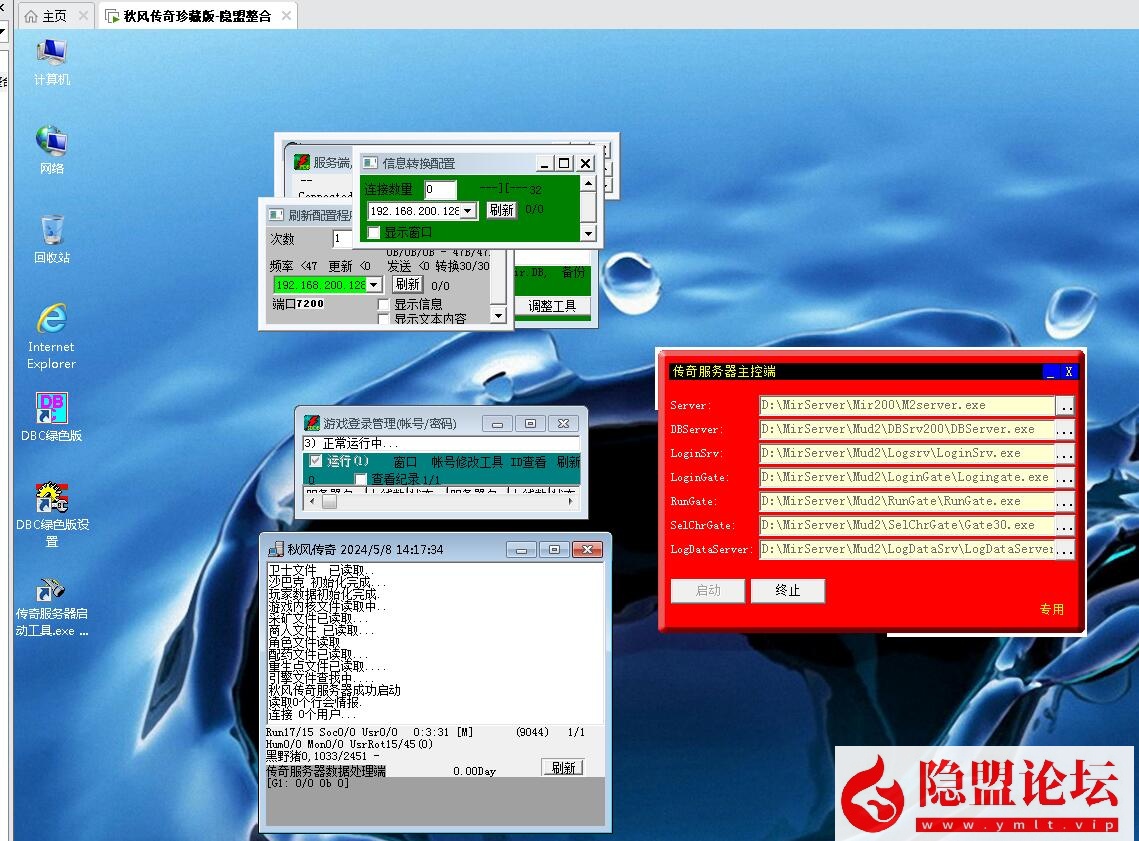Open the DBC绿色版 desktop shortcut
The width and height of the screenshot is (1139, 841).
click(x=52, y=417)
